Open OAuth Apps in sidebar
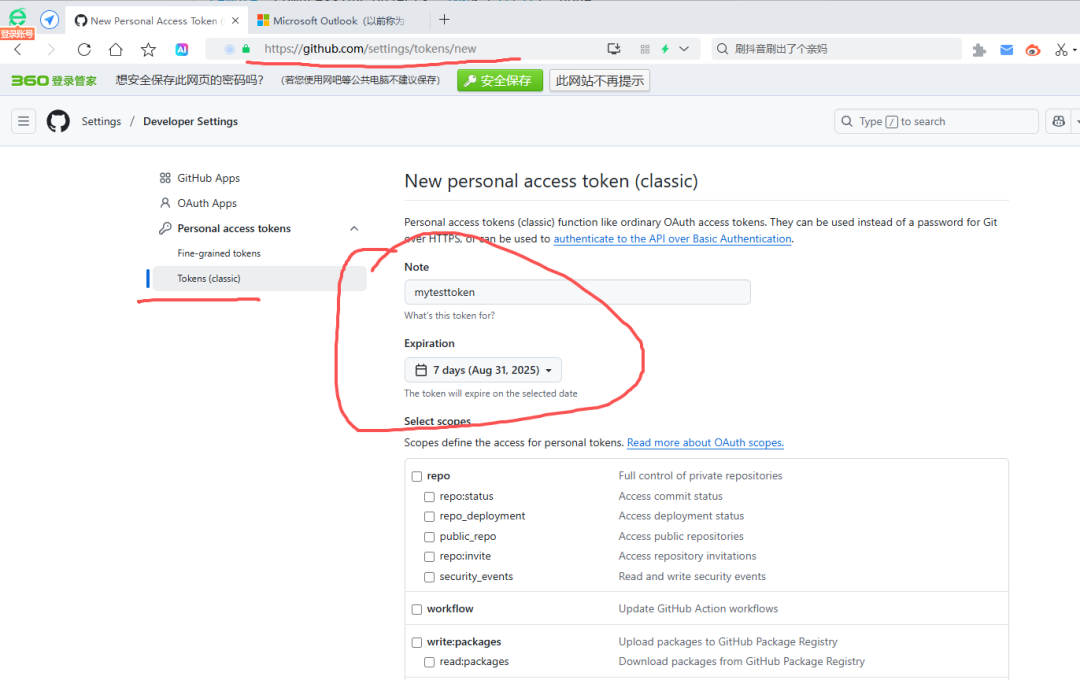This screenshot has height=680, width=1080. 207,203
